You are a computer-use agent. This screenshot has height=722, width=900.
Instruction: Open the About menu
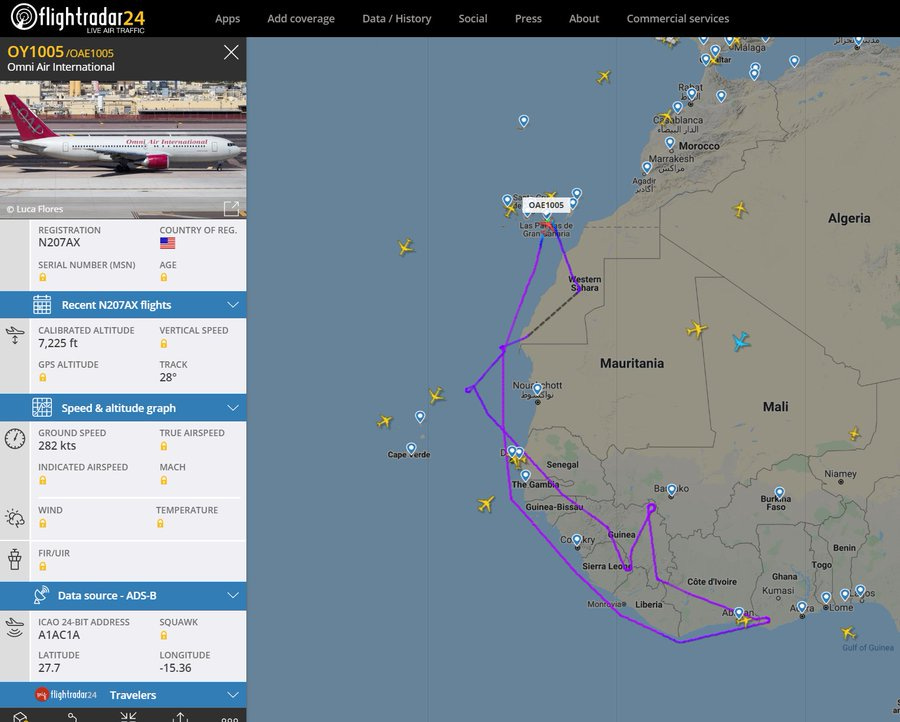coord(584,18)
